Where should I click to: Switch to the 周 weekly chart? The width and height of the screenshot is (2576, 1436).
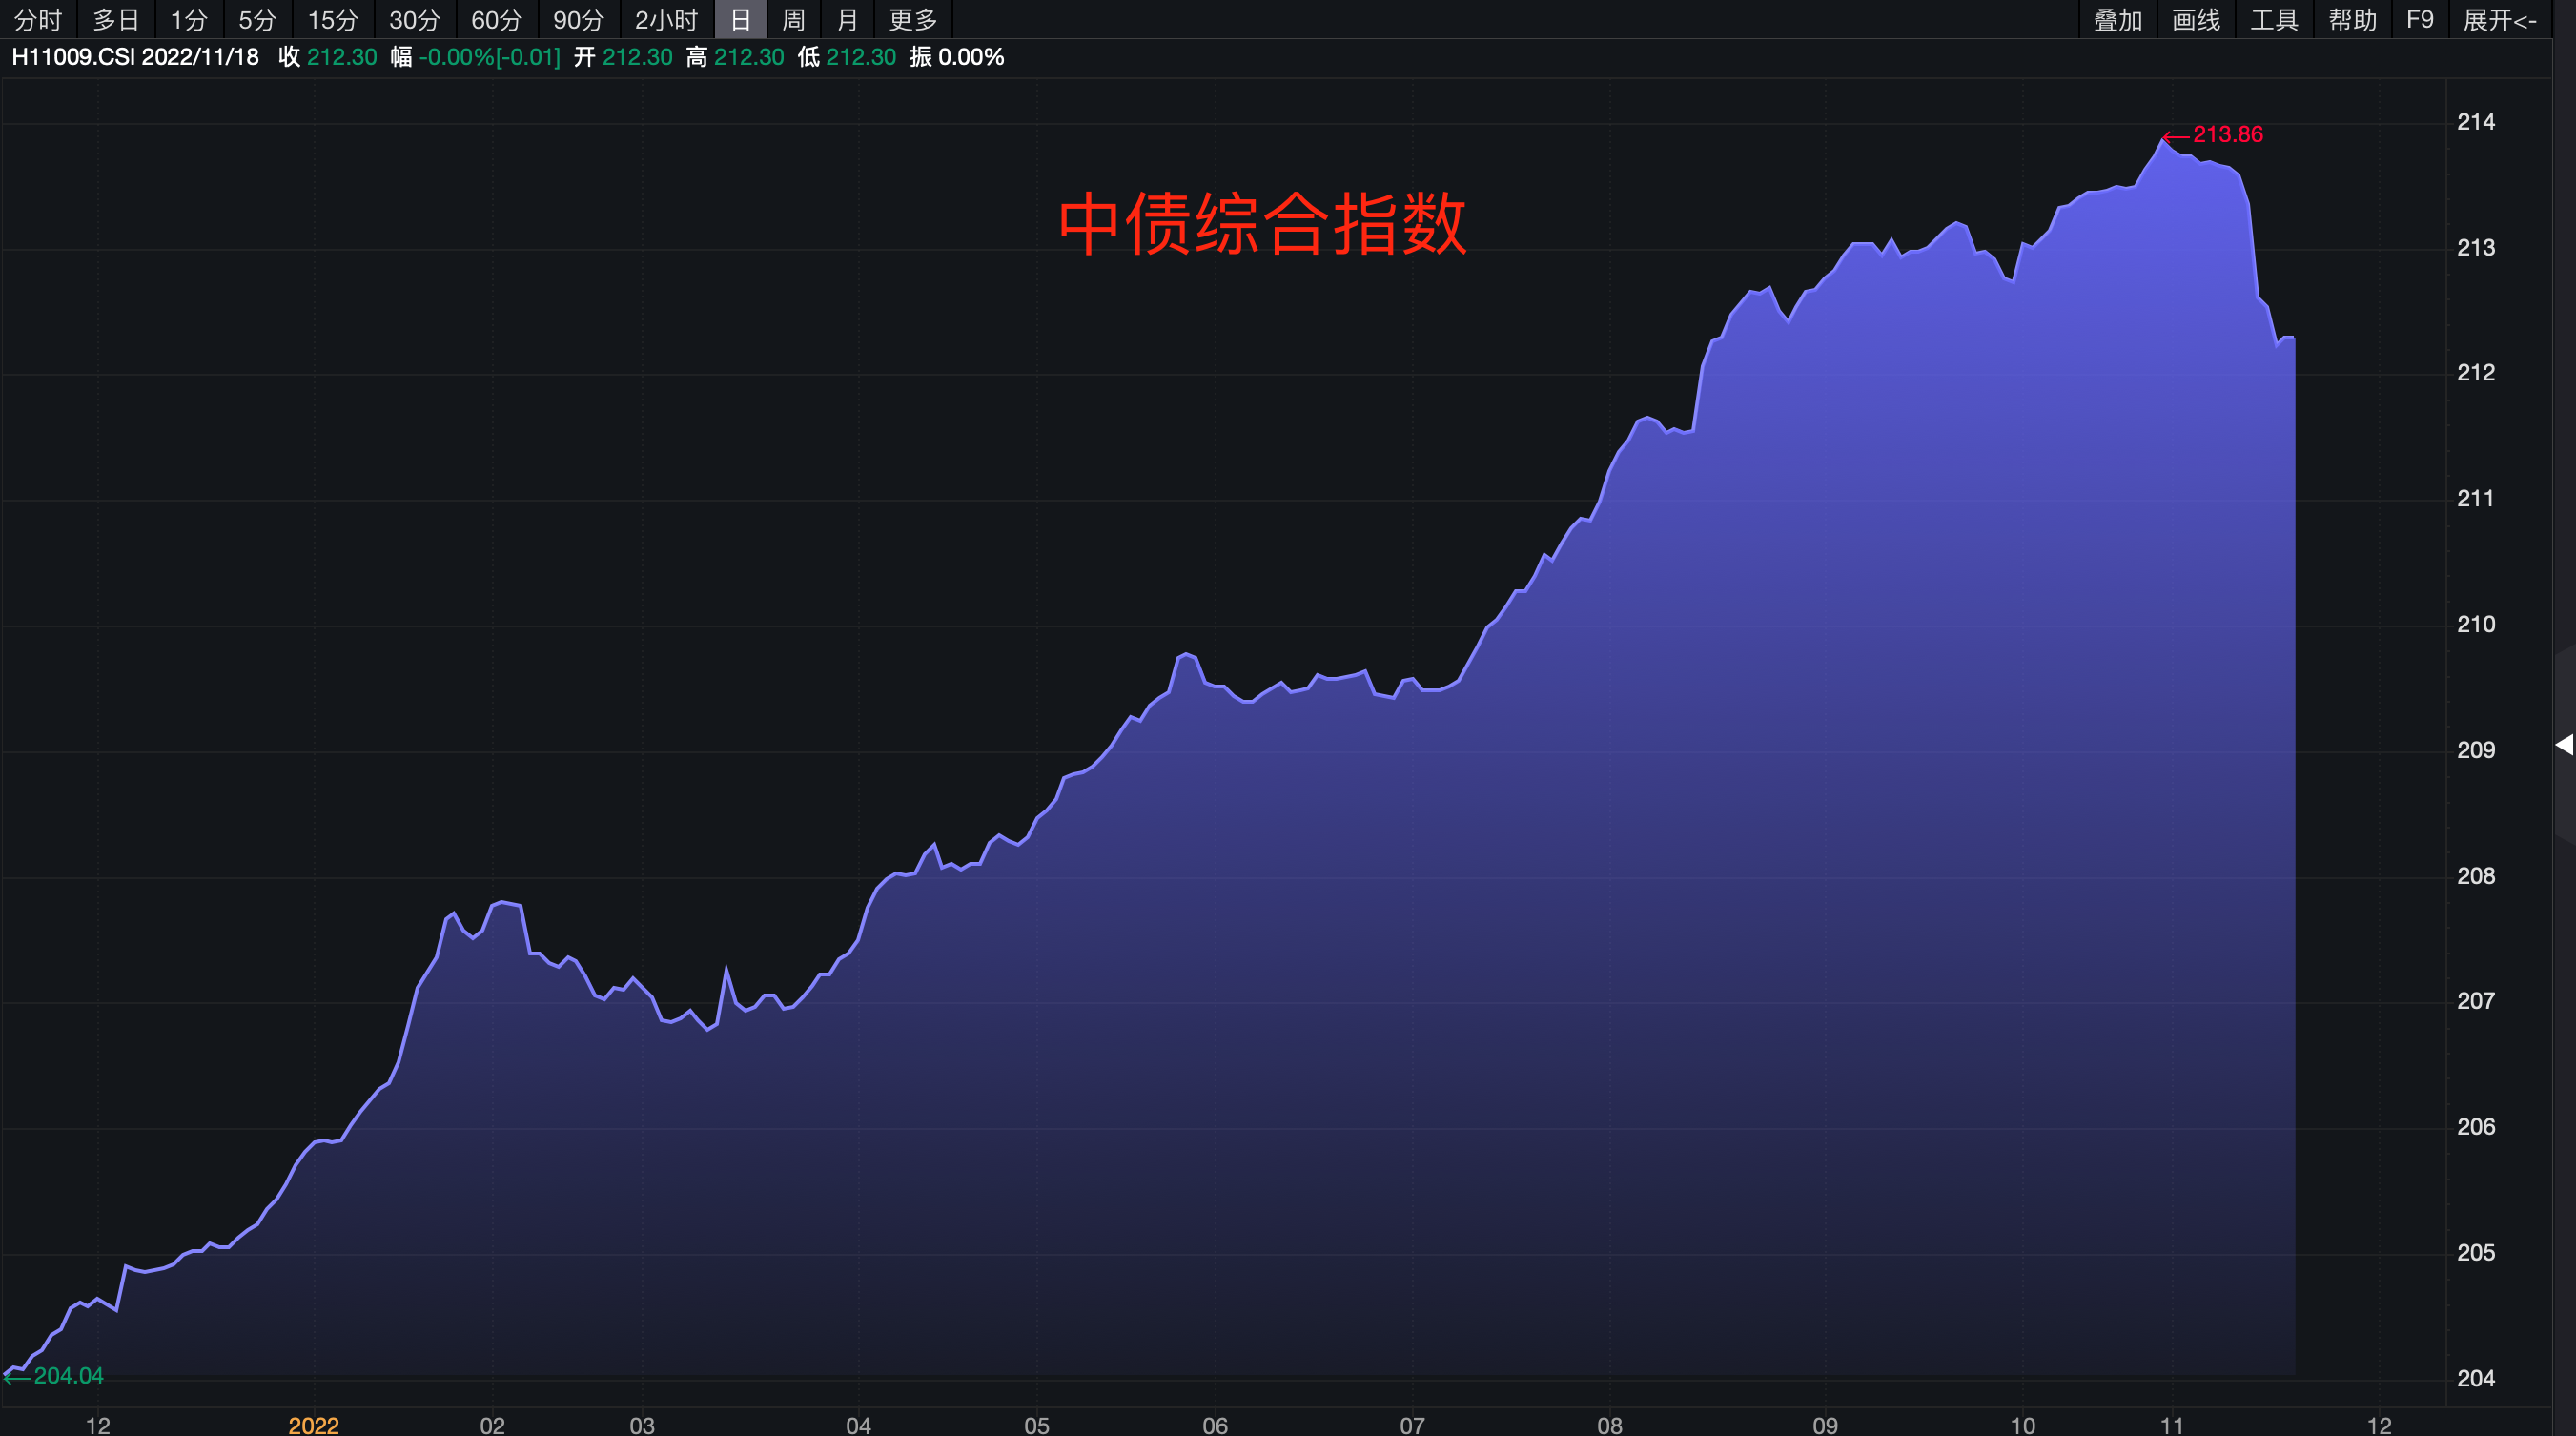click(x=792, y=19)
